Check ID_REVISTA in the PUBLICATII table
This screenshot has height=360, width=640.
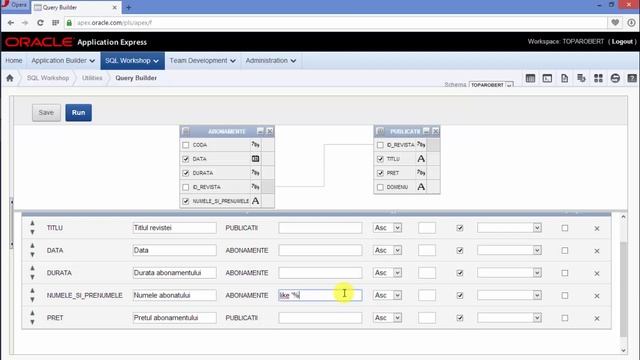click(380, 145)
